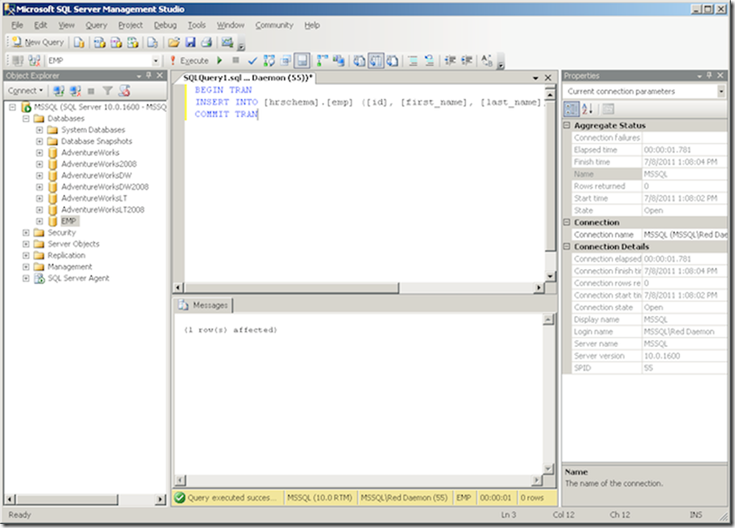Expand the AdventureWorks database node
735x528 pixels.
tap(40, 152)
